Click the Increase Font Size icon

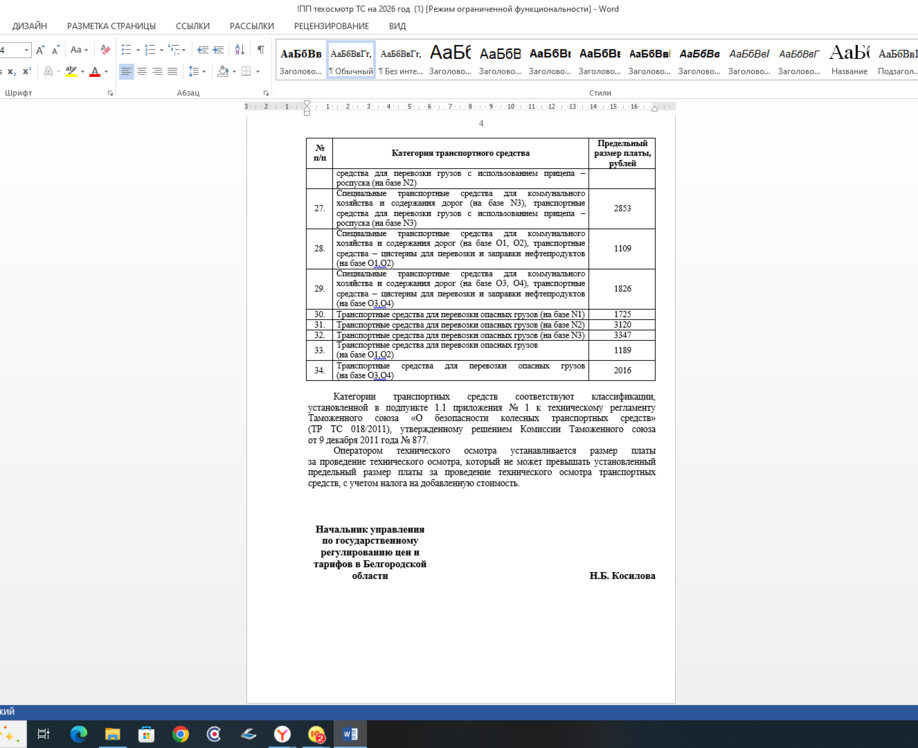40,50
